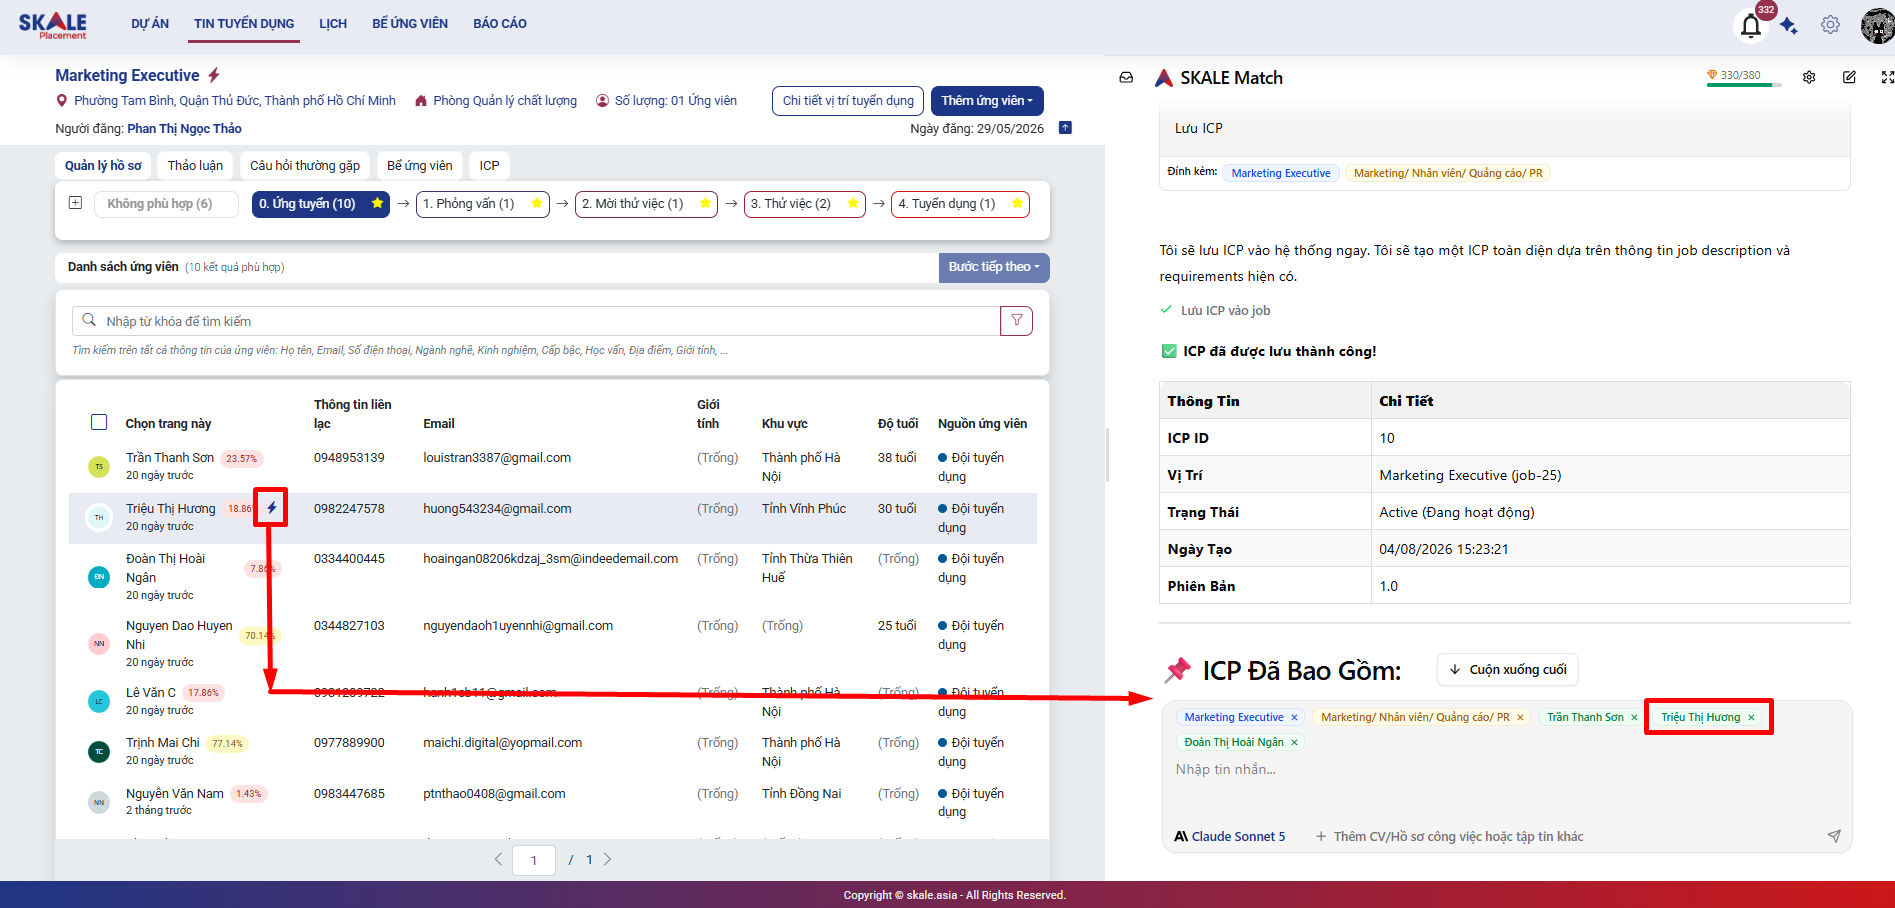1895x908 pixels.
Task: Open the user profile avatar
Action: (x=1877, y=26)
